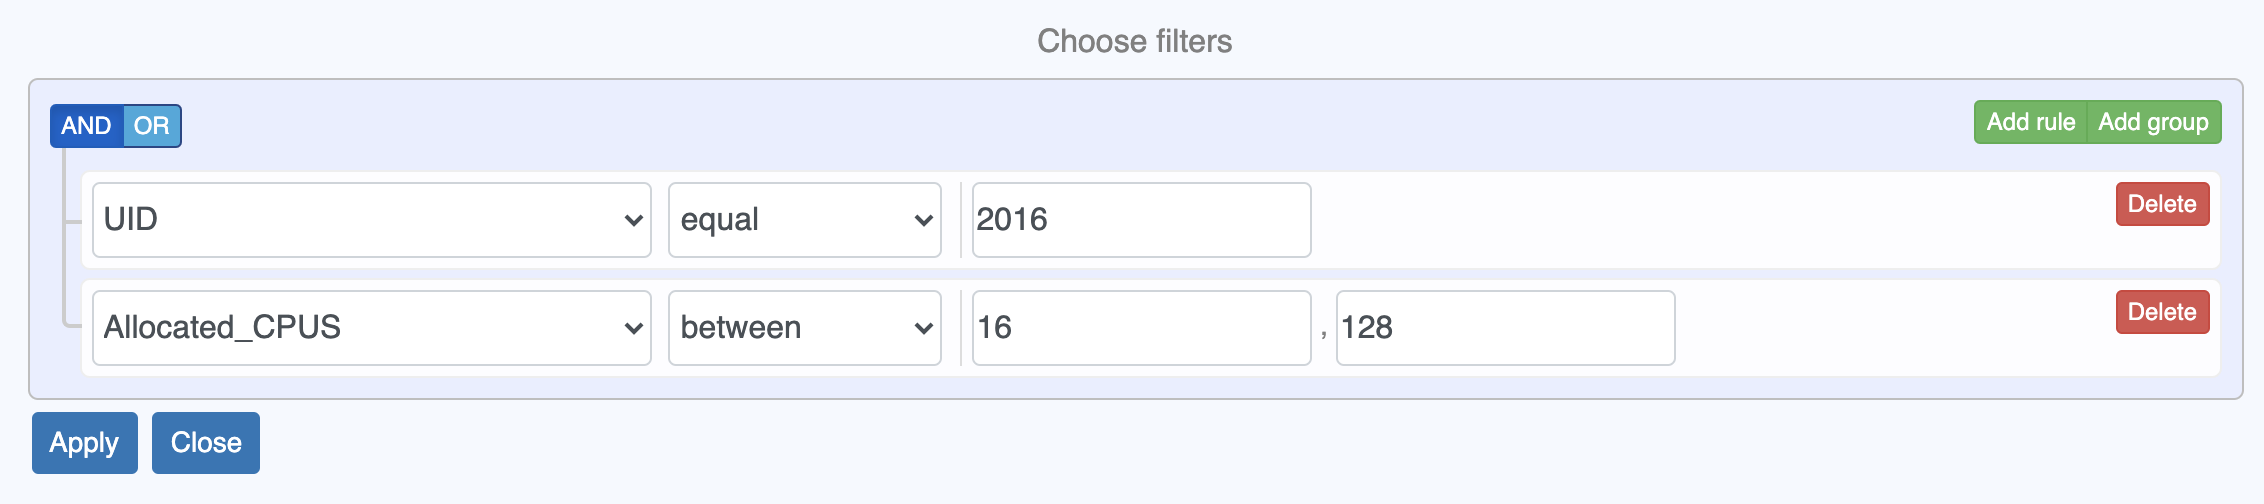Switch group condition to OR
The image size is (2264, 504).
152,126
